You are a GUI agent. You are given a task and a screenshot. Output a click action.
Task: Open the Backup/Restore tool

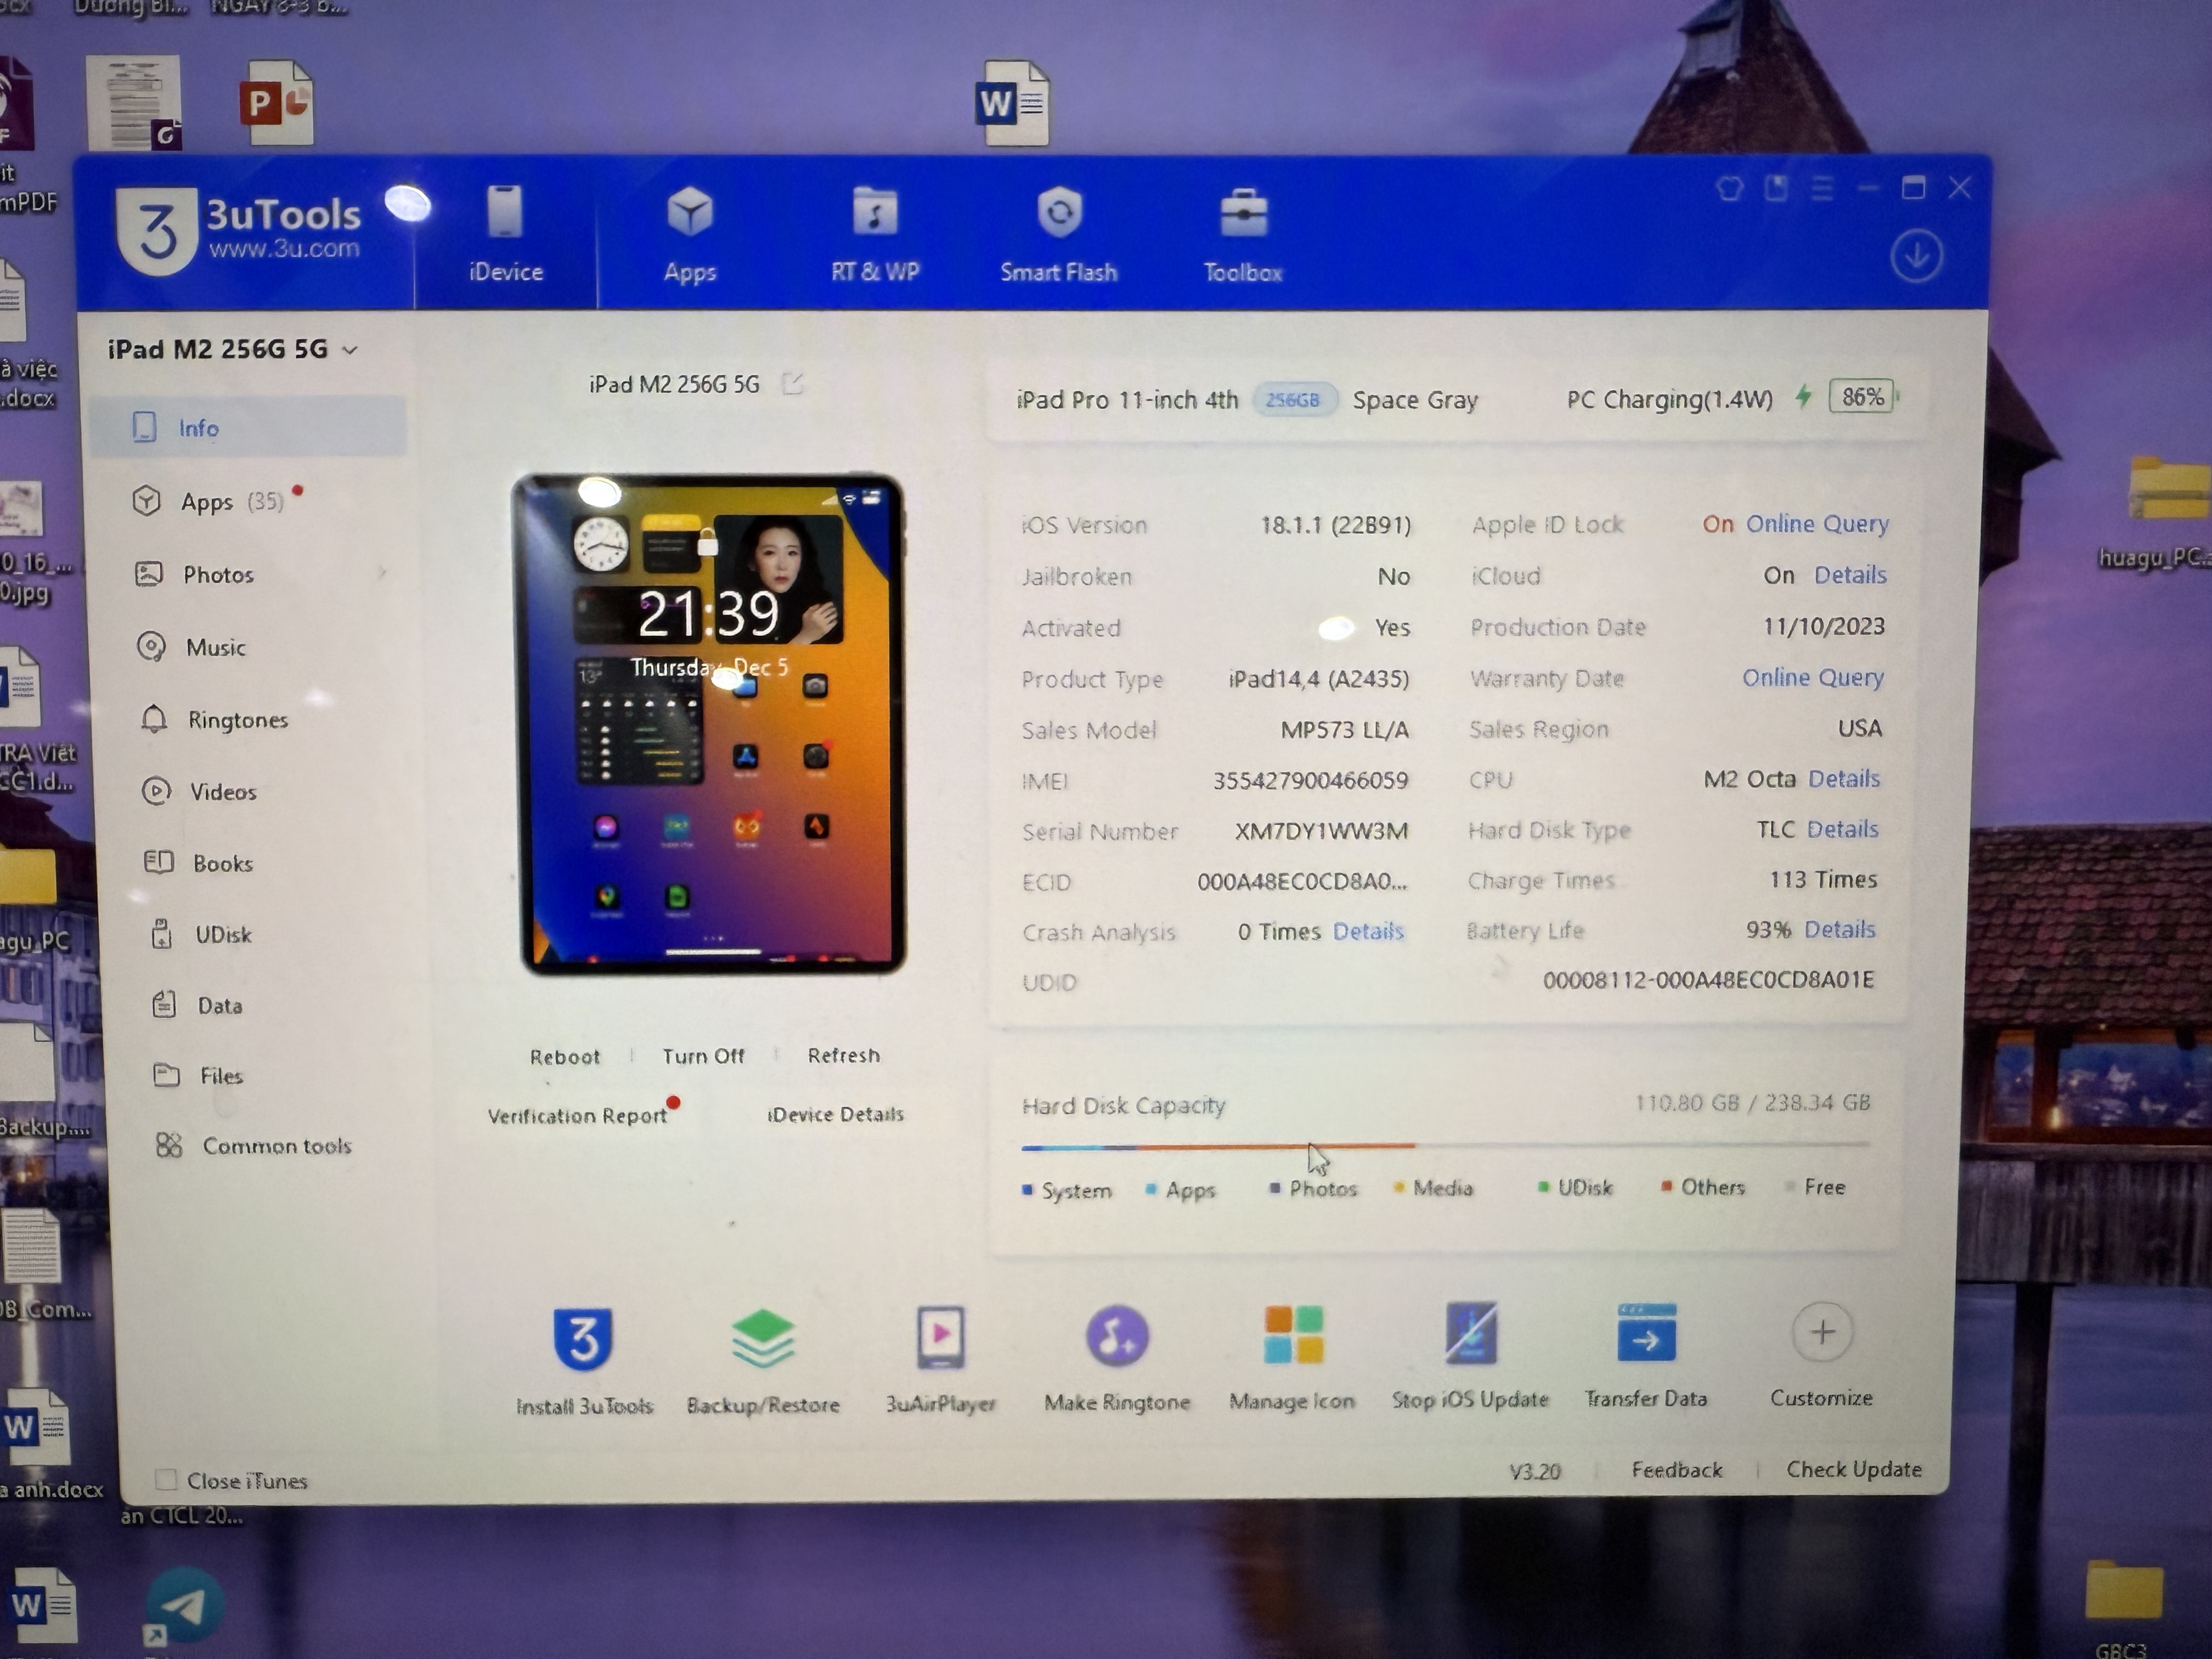(x=762, y=1360)
